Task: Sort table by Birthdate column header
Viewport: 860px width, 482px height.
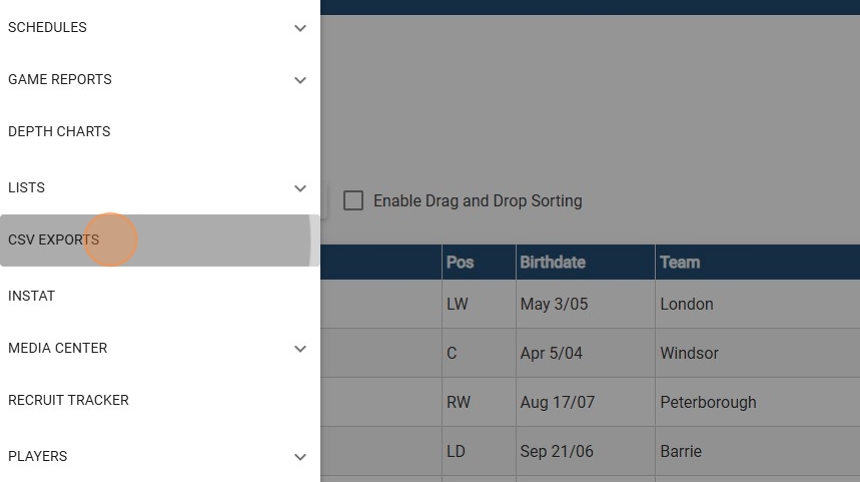Action: 553,262
